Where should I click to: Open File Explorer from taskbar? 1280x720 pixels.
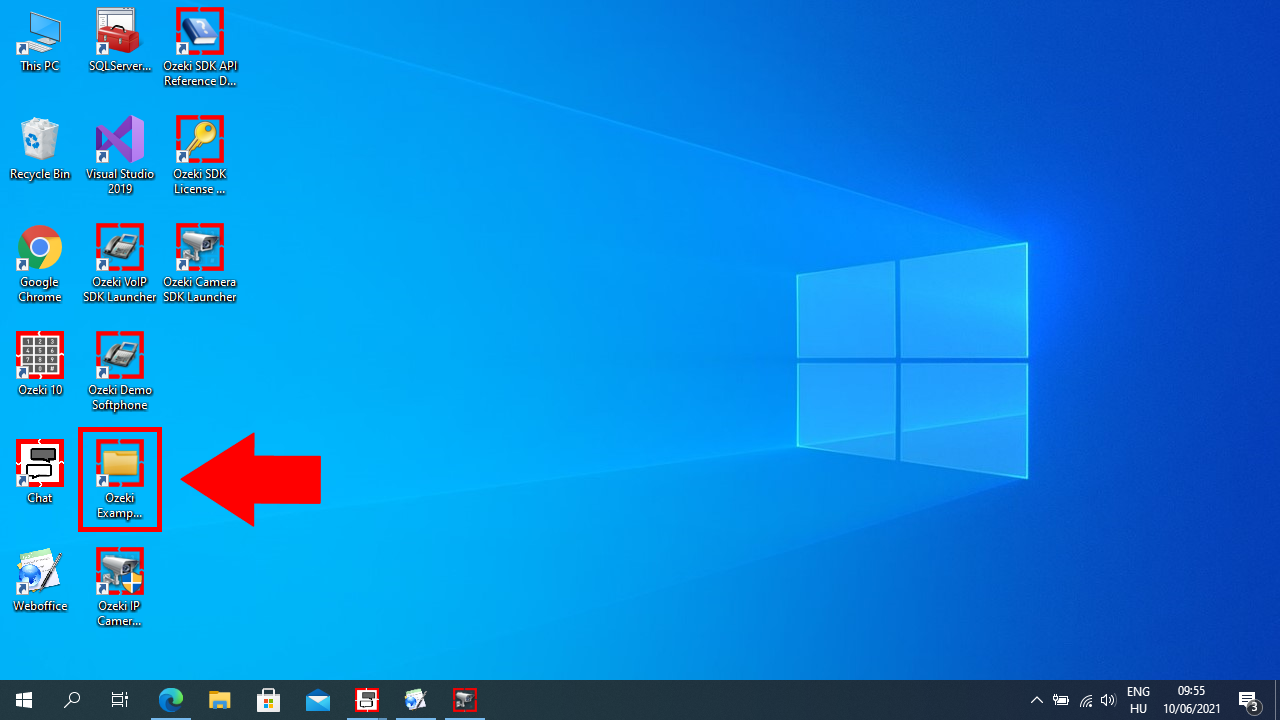(220, 700)
